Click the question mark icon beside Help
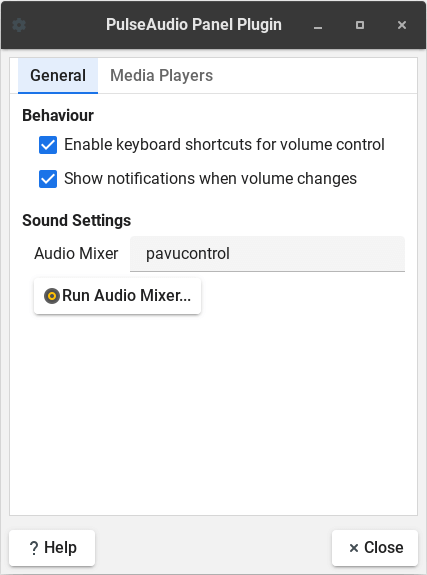This screenshot has height=575, width=427. pyautogui.click(x=34, y=548)
